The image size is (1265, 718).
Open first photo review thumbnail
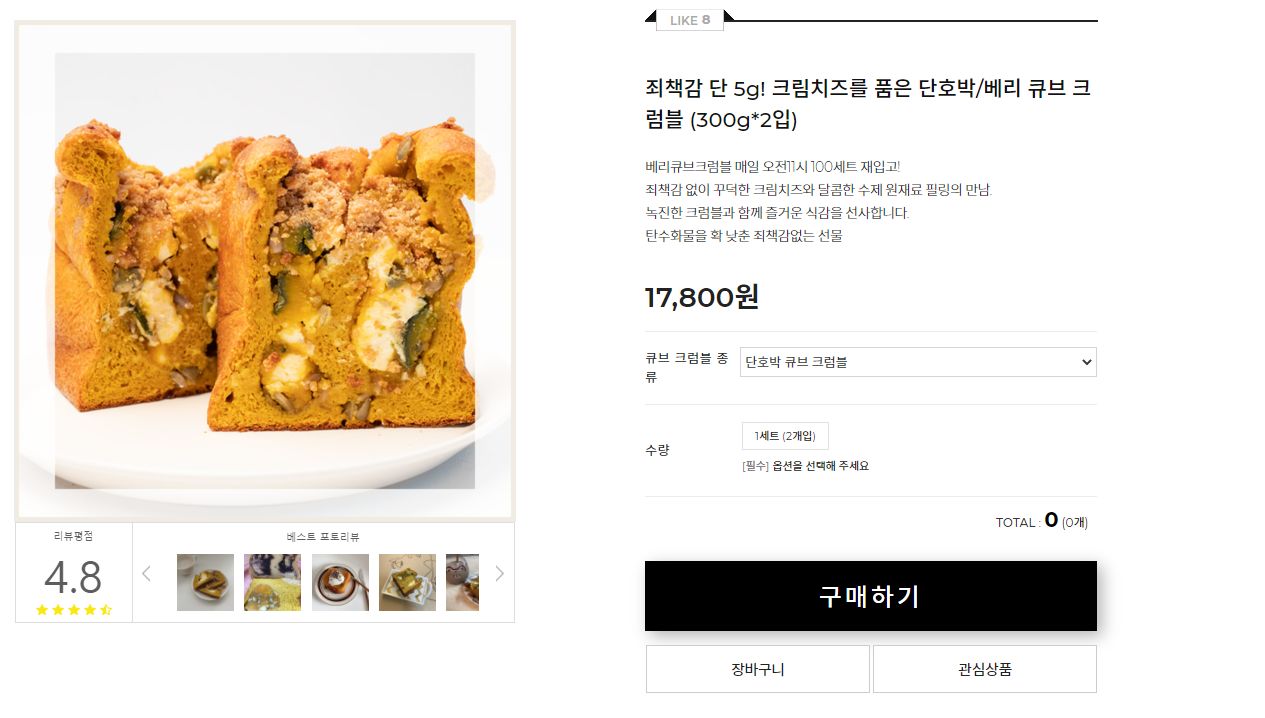tap(205, 582)
